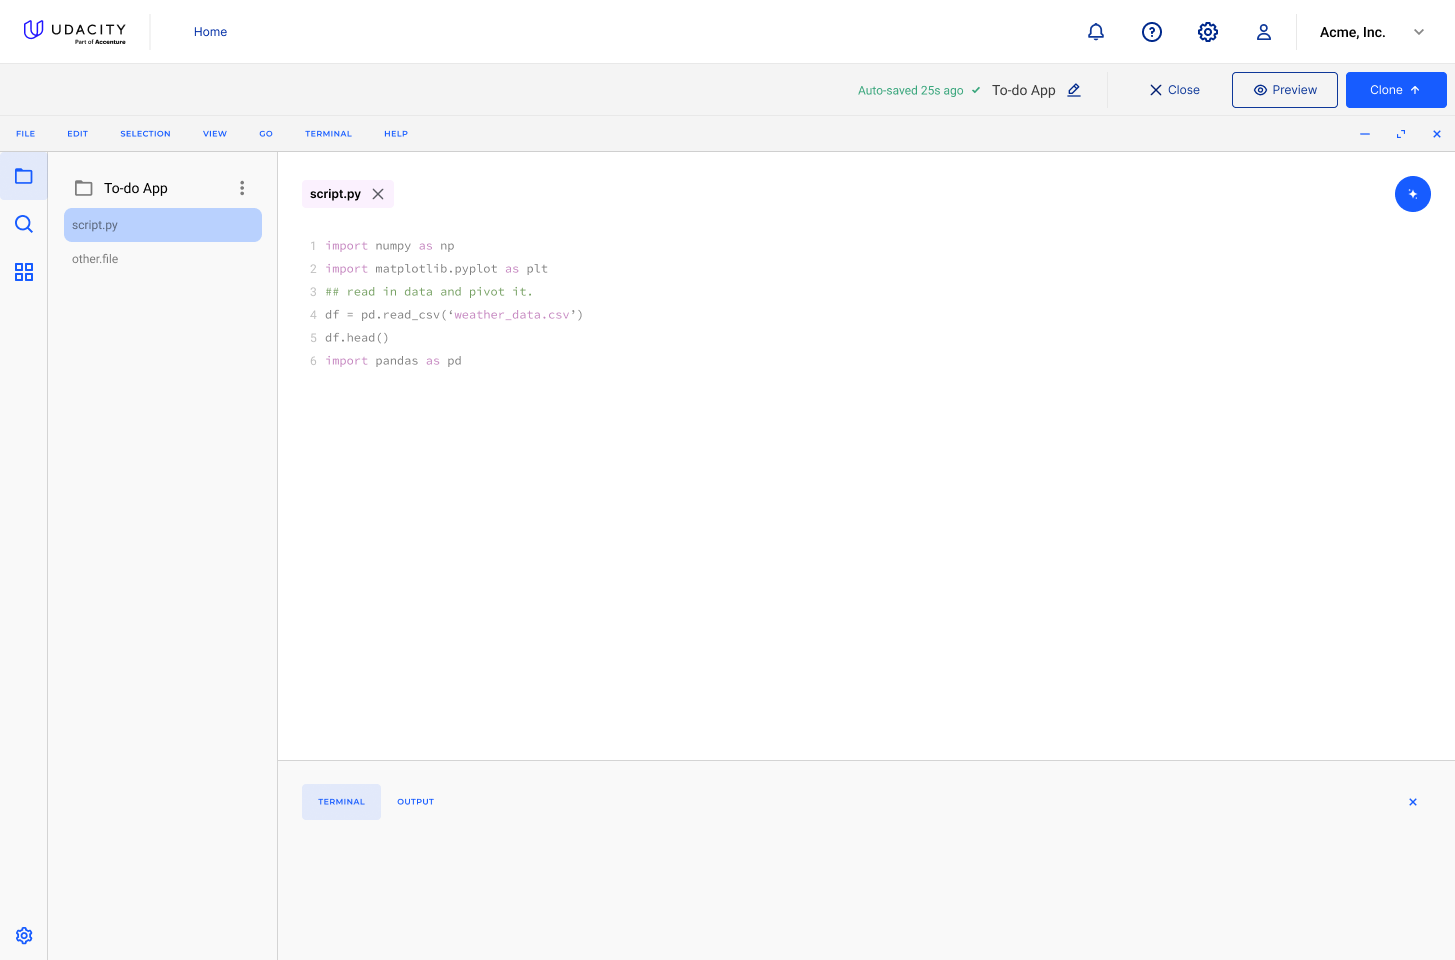Screen dimensions: 1455x960
Task: Open the Selection menu
Action: [146, 134]
